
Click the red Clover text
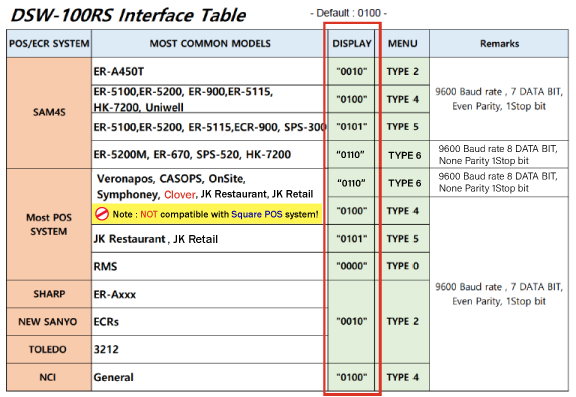[180, 194]
